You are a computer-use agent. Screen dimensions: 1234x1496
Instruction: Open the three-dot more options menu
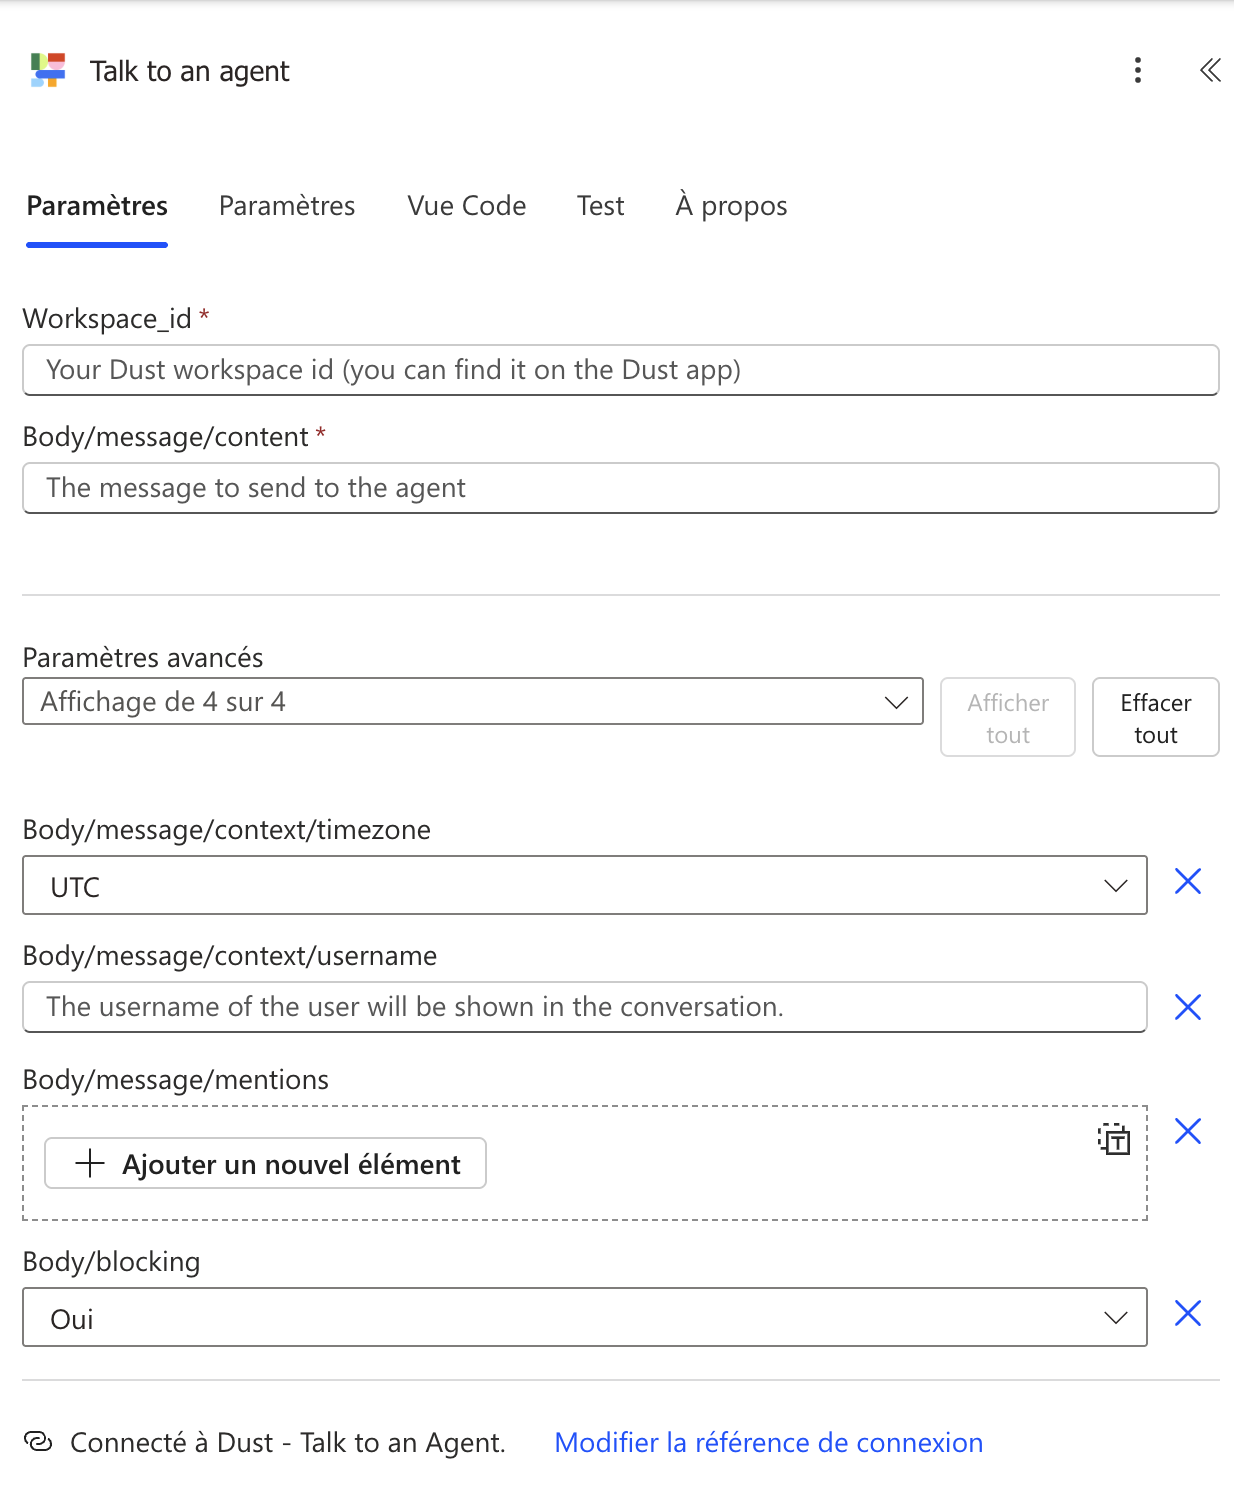pos(1138,70)
